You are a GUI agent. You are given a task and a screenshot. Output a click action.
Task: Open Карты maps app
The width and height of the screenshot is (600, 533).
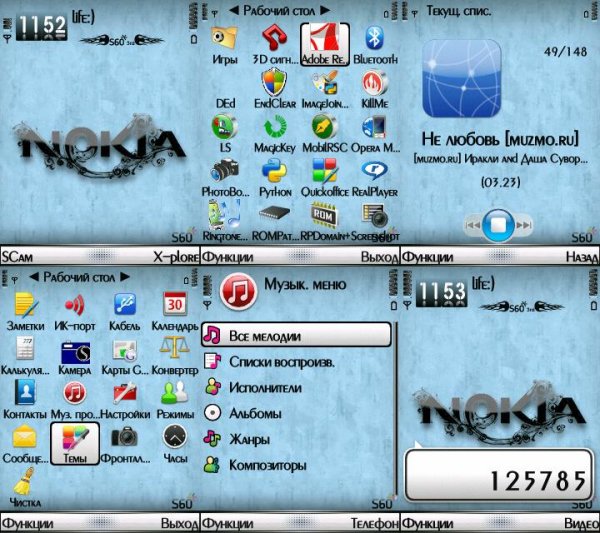pyautogui.click(x=125, y=356)
